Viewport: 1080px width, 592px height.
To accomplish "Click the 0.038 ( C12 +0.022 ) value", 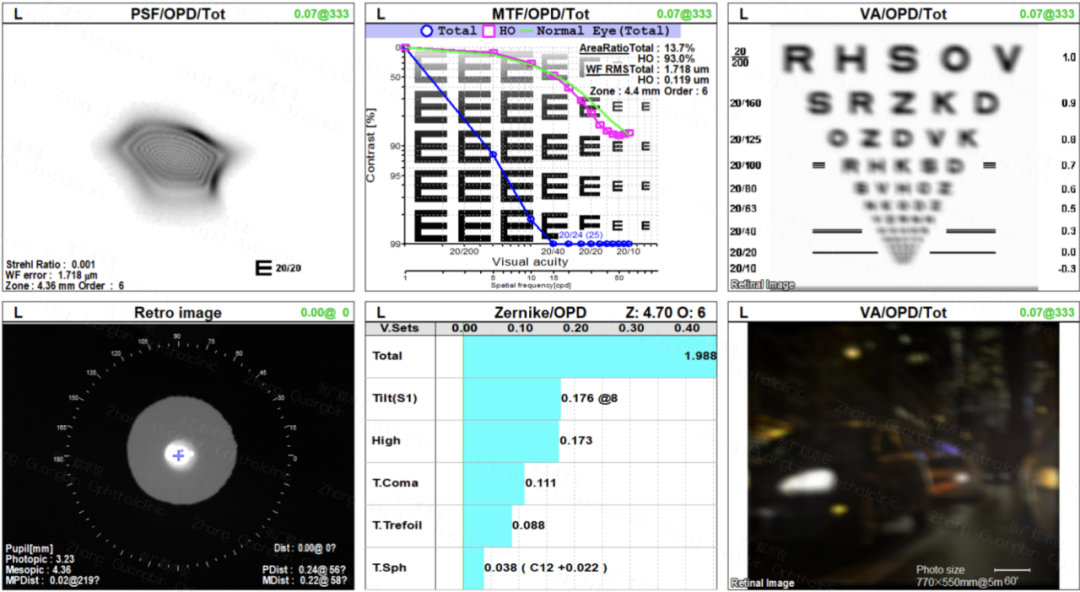I will (546, 568).
